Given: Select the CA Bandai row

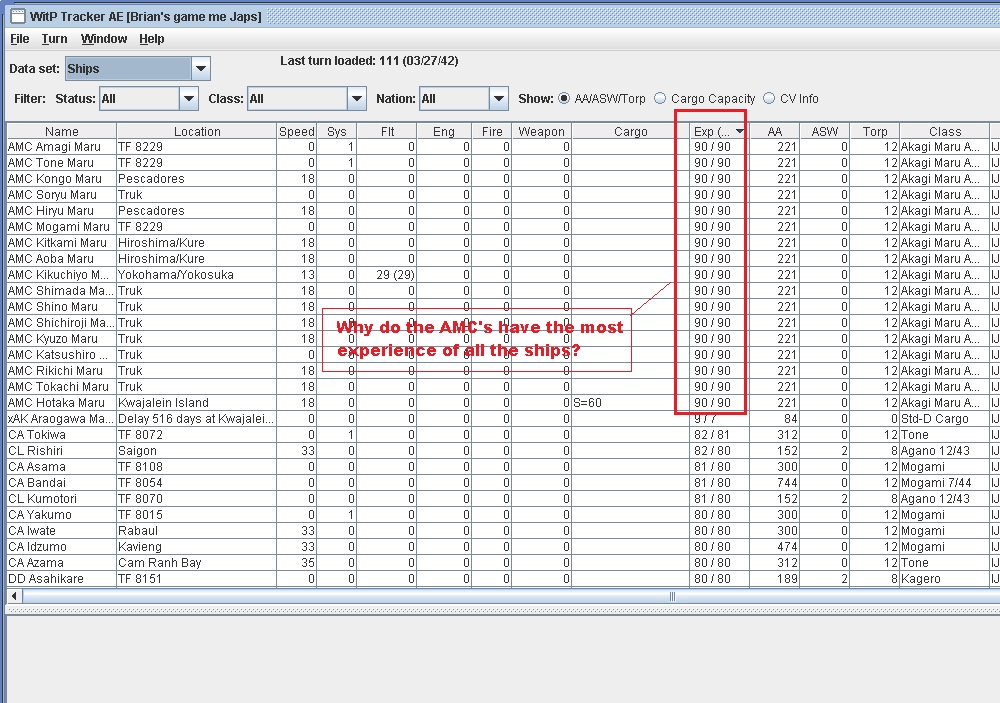Looking at the screenshot, I should (503, 482).
